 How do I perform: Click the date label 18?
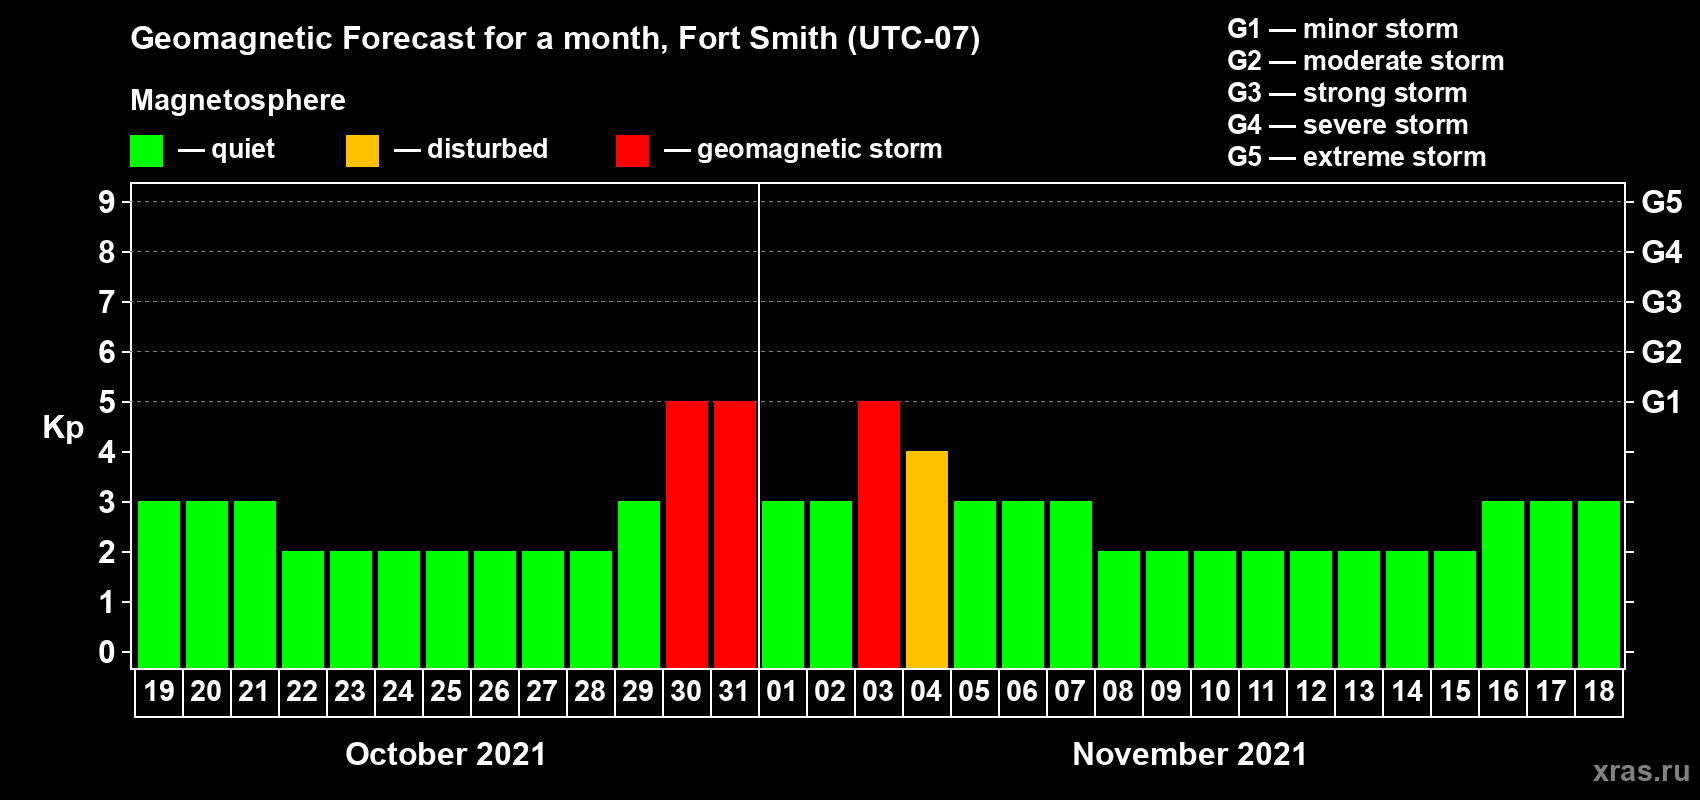pos(1599,691)
